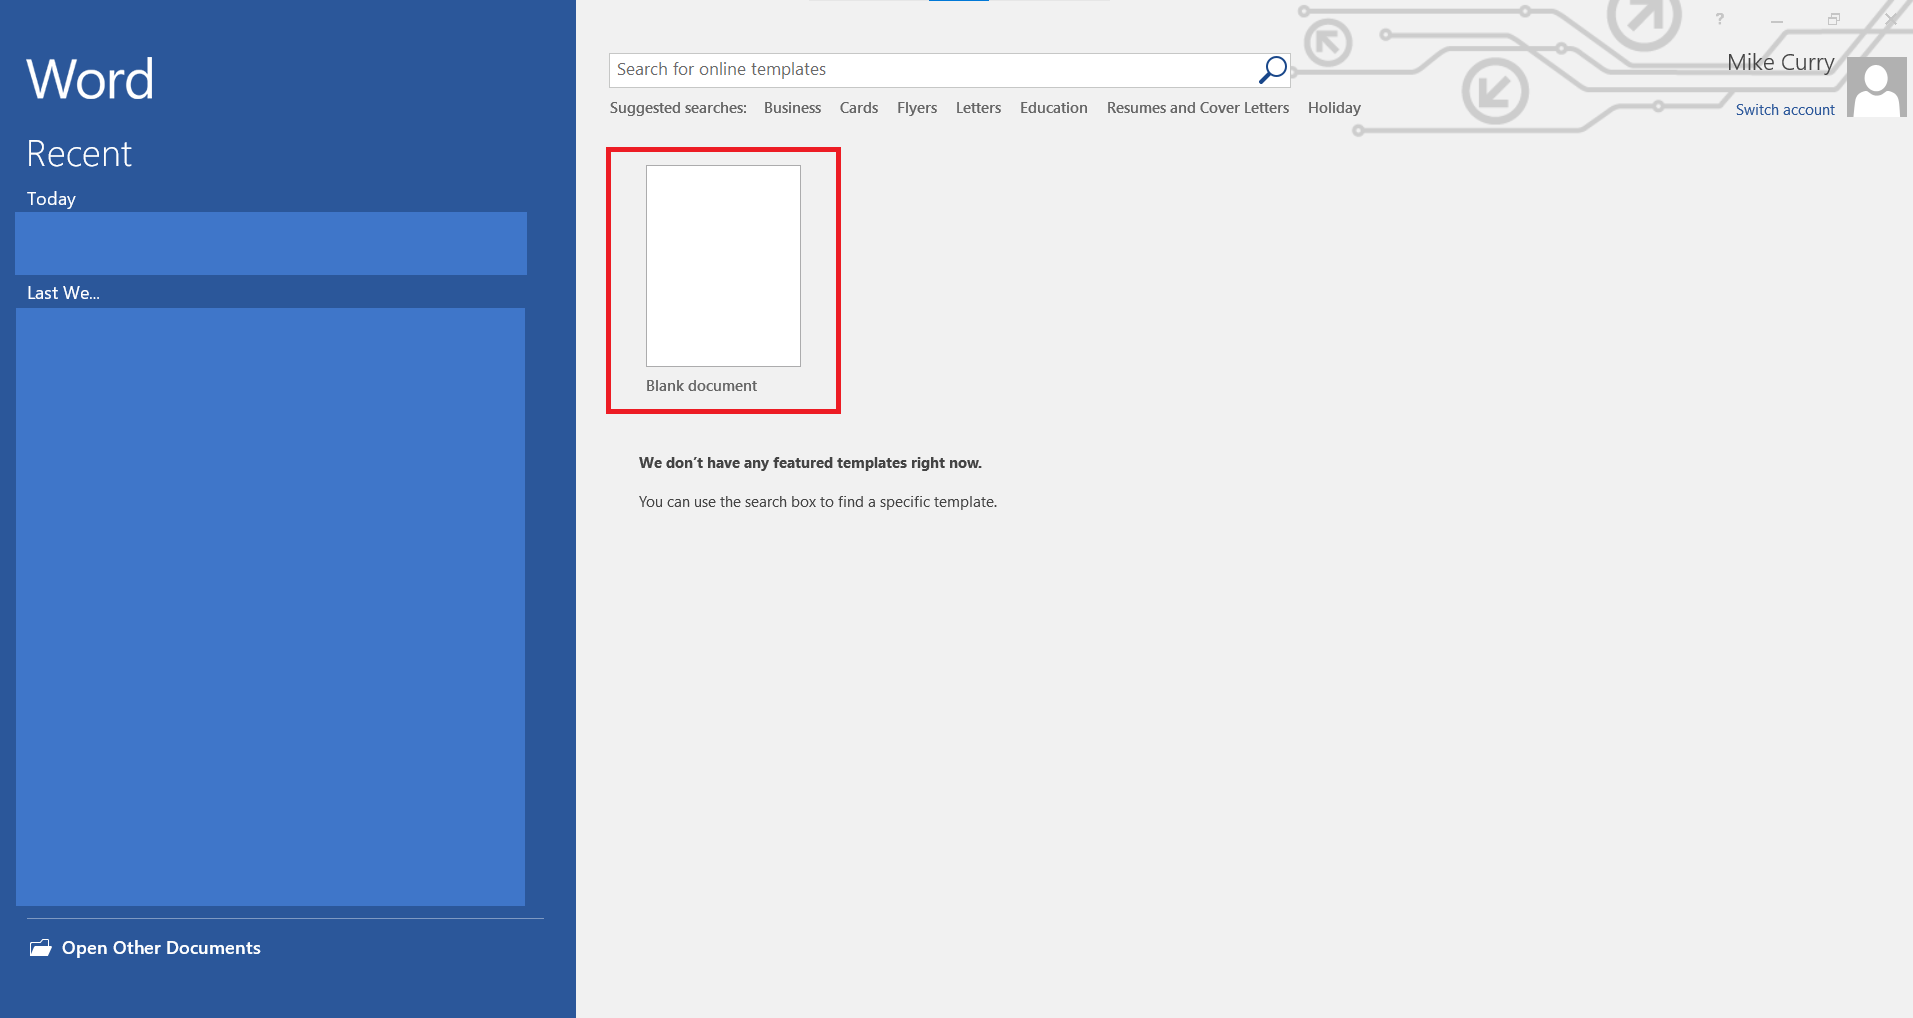This screenshot has height=1018, width=1913.
Task: Click the Mike Curry profile avatar
Action: [x=1876, y=87]
